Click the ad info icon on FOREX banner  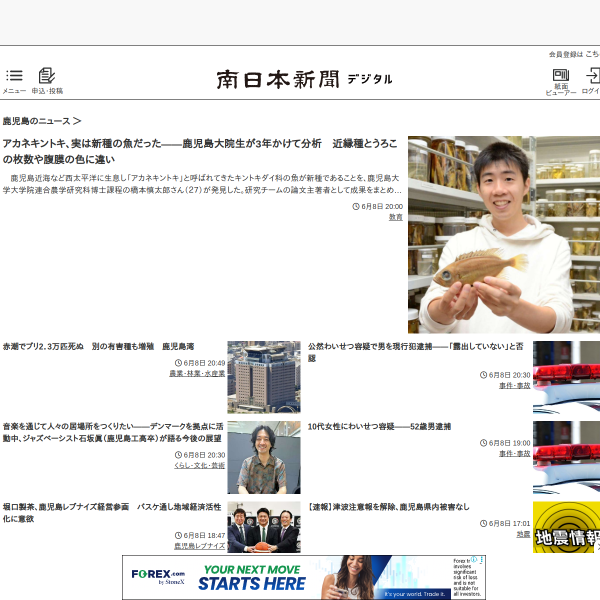click(474, 559)
